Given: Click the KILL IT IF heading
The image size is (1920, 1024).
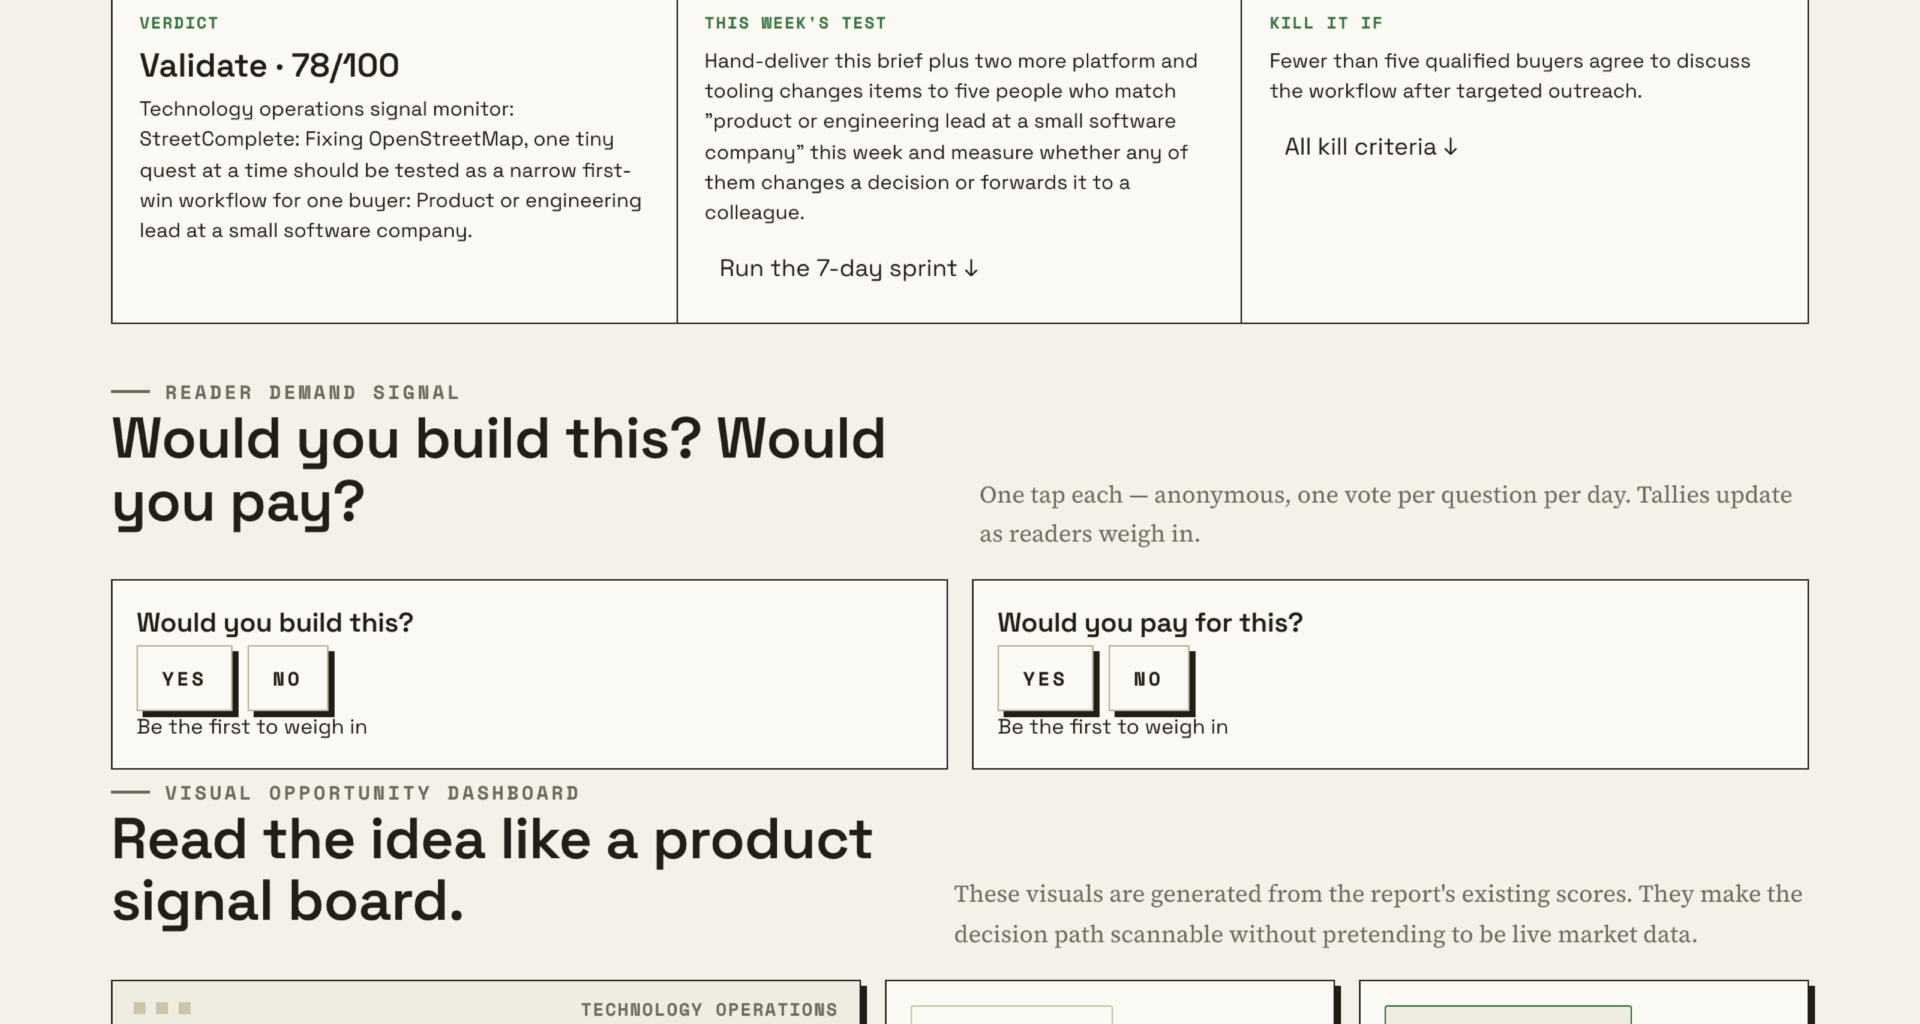Looking at the screenshot, I should click(1326, 23).
